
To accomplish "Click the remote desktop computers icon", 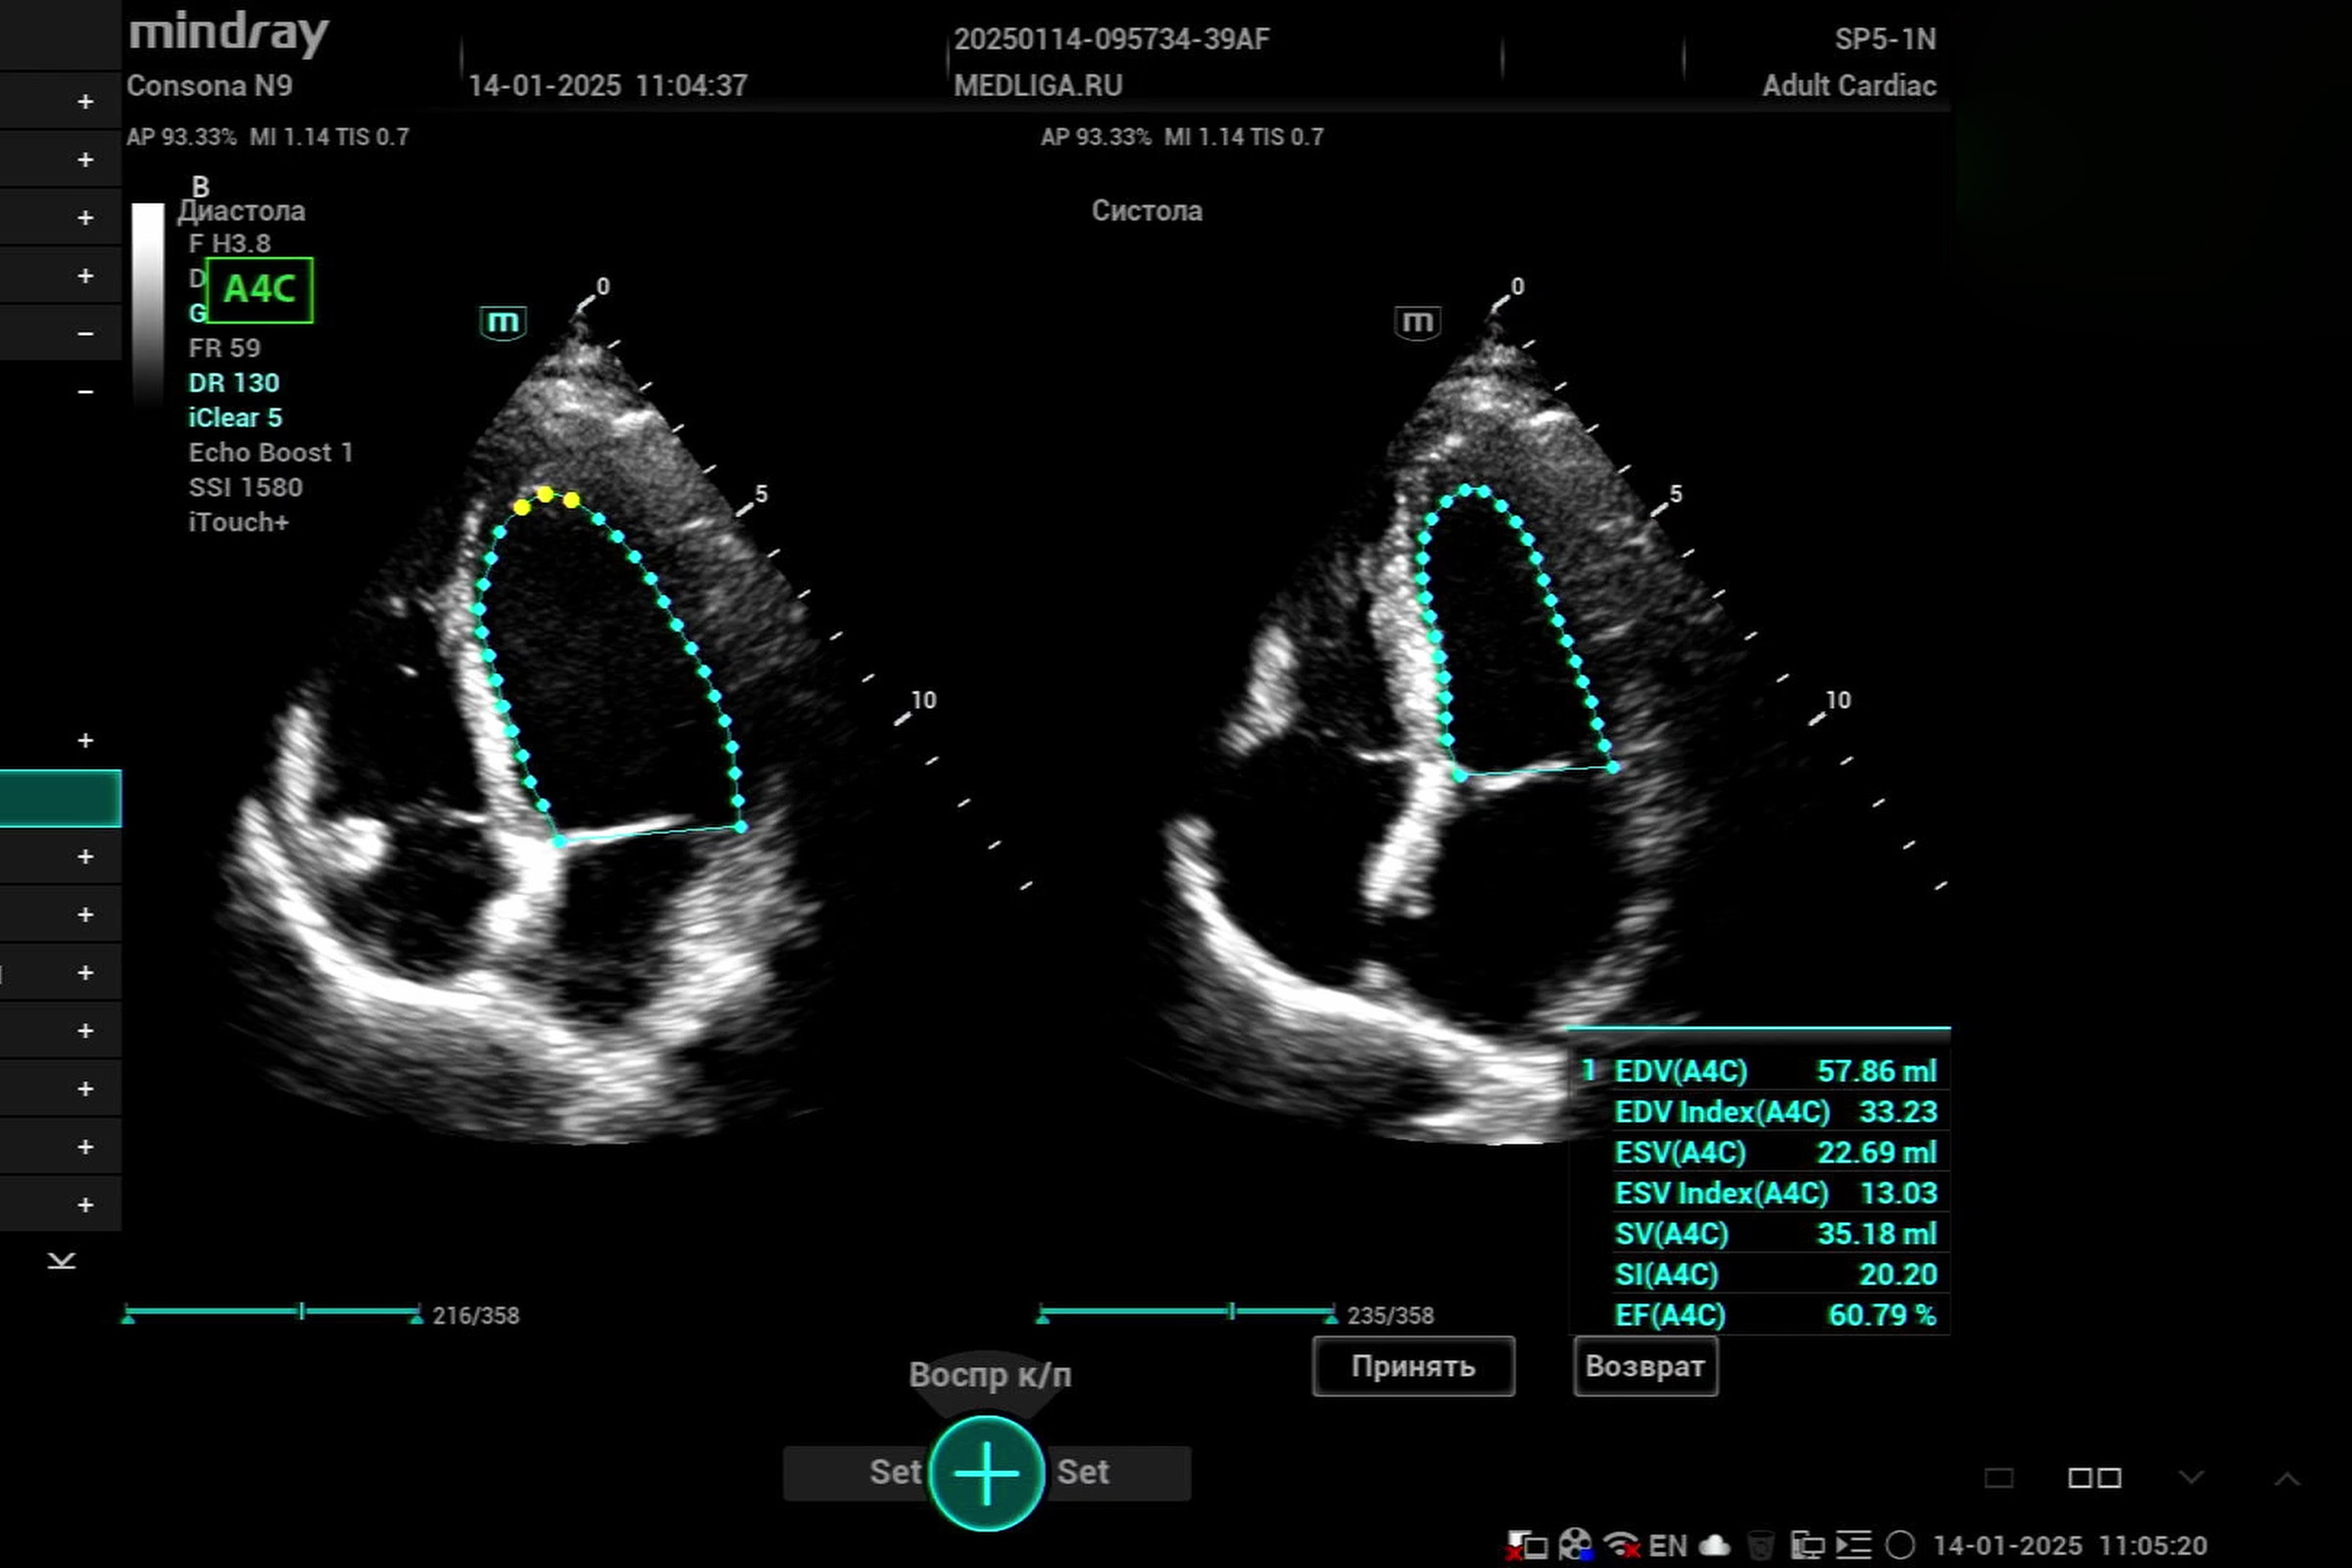I will coord(1807,1545).
